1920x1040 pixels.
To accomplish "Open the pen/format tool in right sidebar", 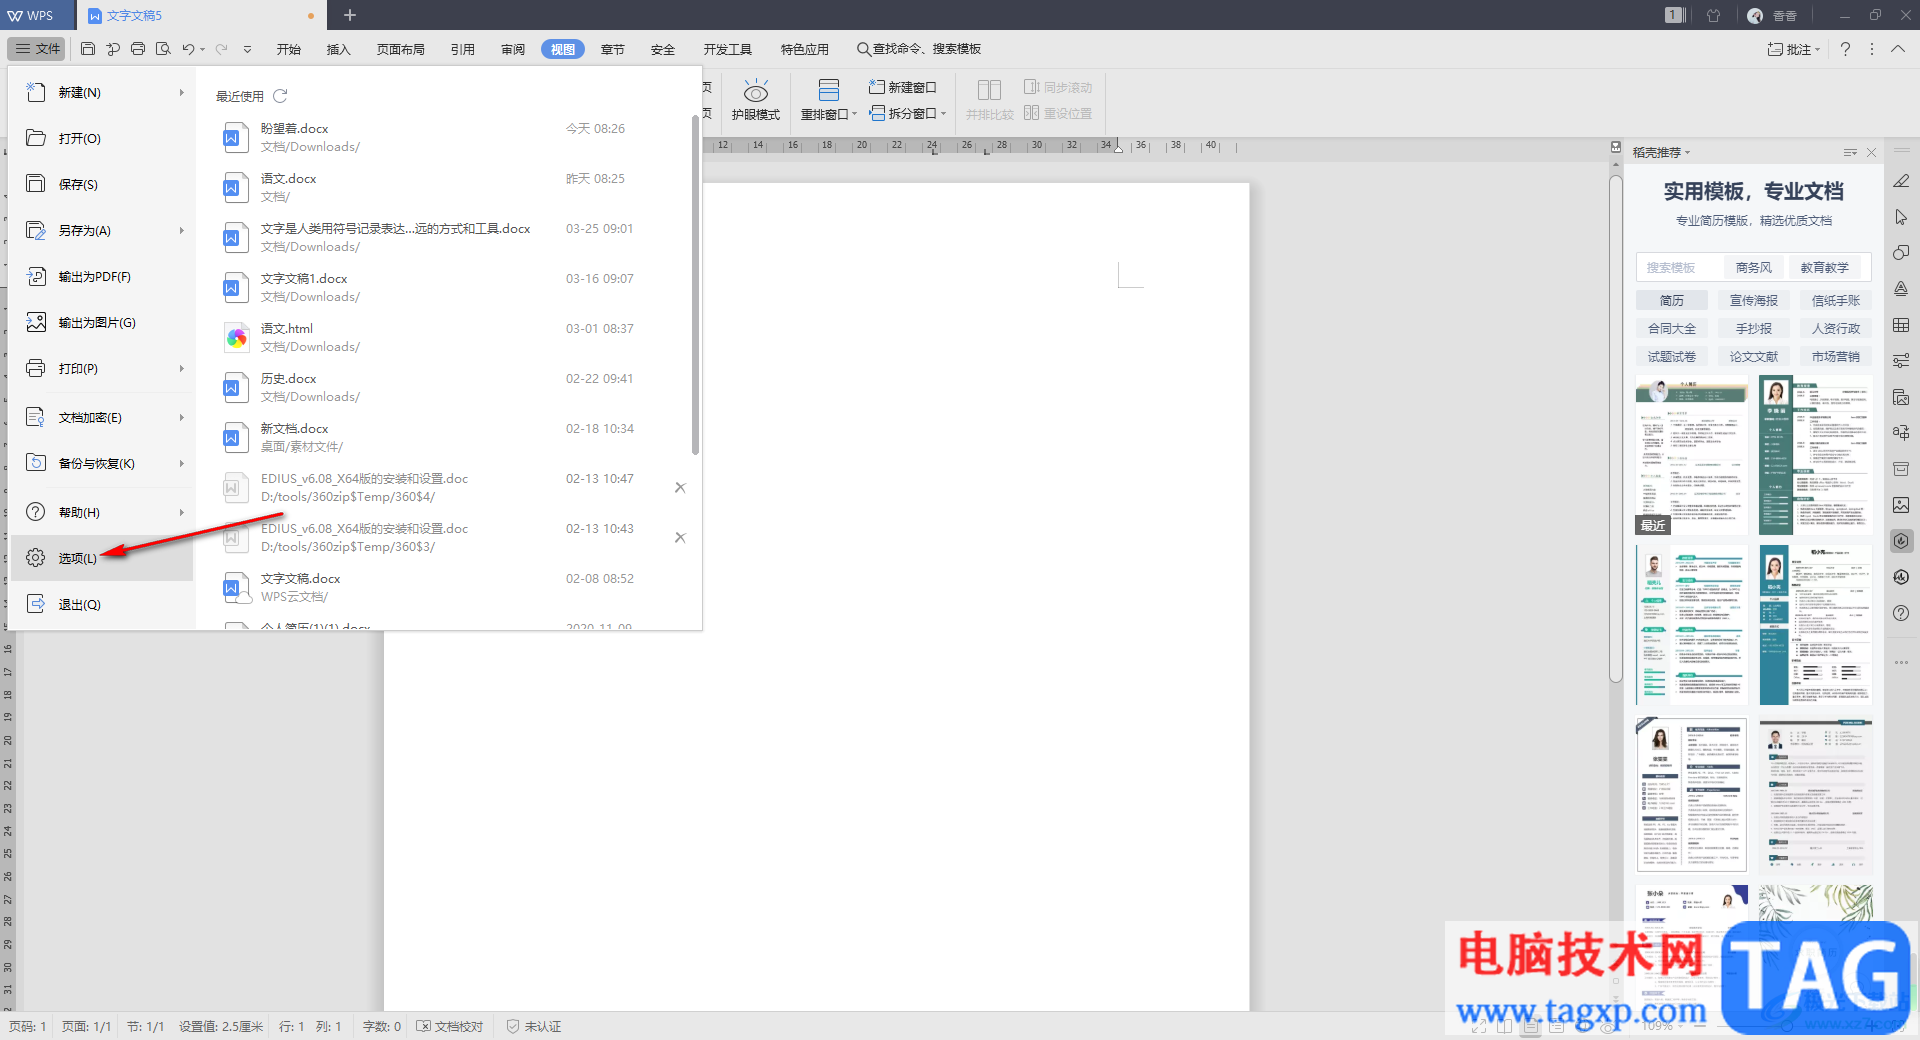I will 1901,181.
